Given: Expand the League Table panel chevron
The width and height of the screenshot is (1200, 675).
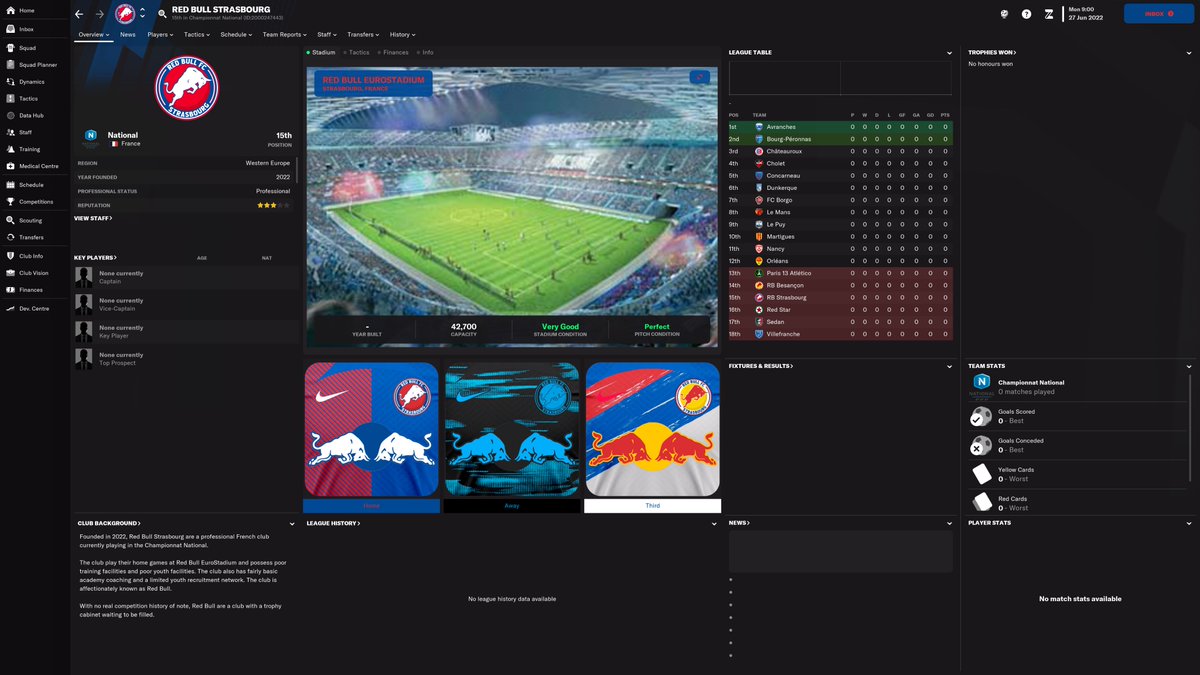Looking at the screenshot, I should (949, 53).
